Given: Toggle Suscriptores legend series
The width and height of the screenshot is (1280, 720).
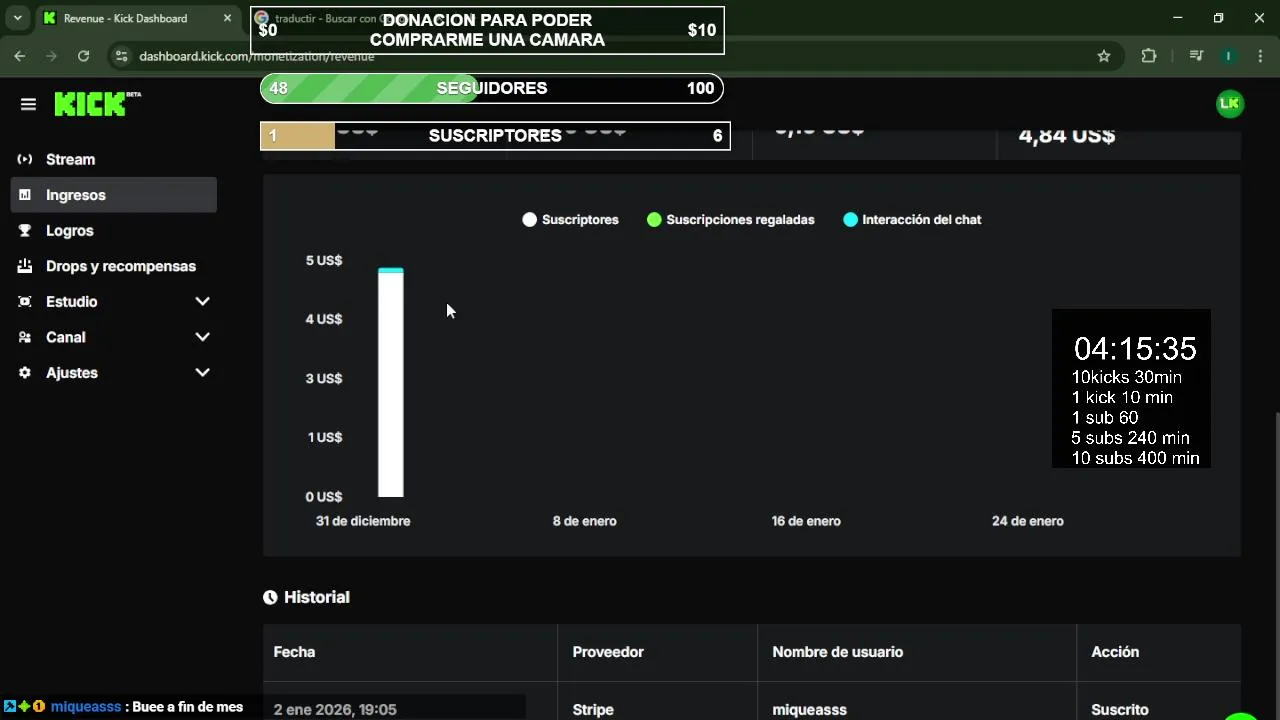Looking at the screenshot, I should click(x=570, y=219).
